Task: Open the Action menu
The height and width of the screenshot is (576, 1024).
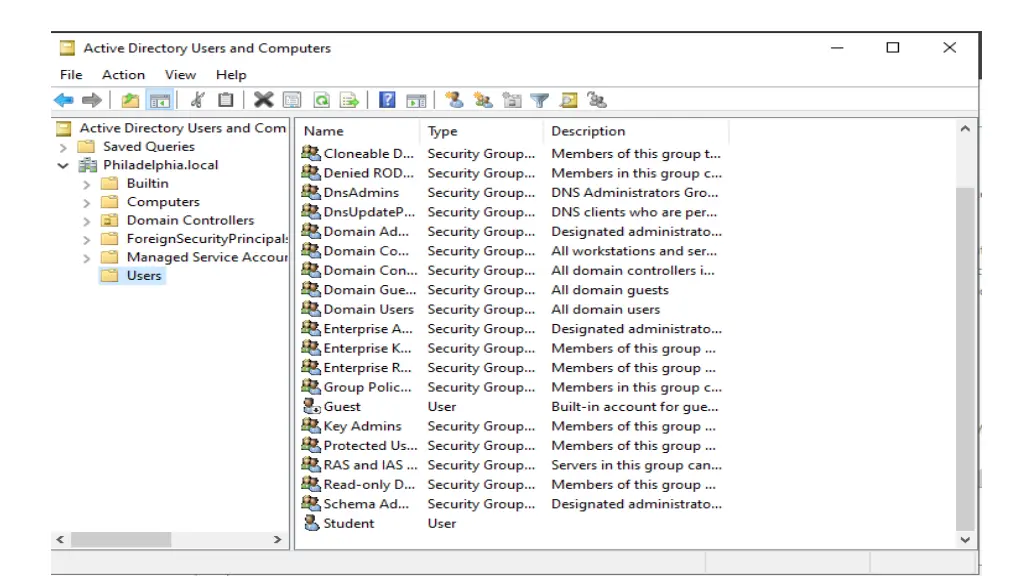Action: tap(123, 74)
